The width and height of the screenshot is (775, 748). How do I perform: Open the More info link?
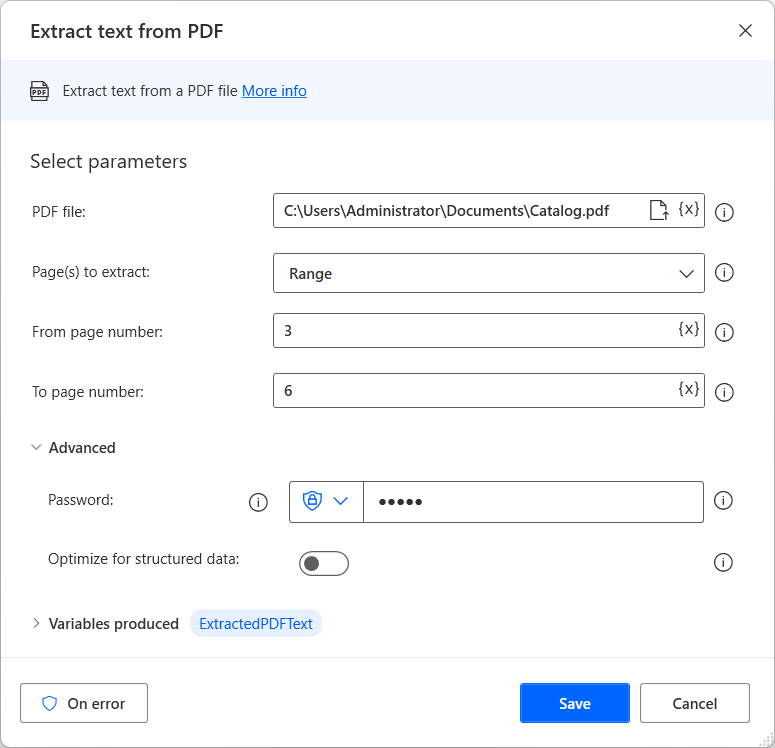274,91
